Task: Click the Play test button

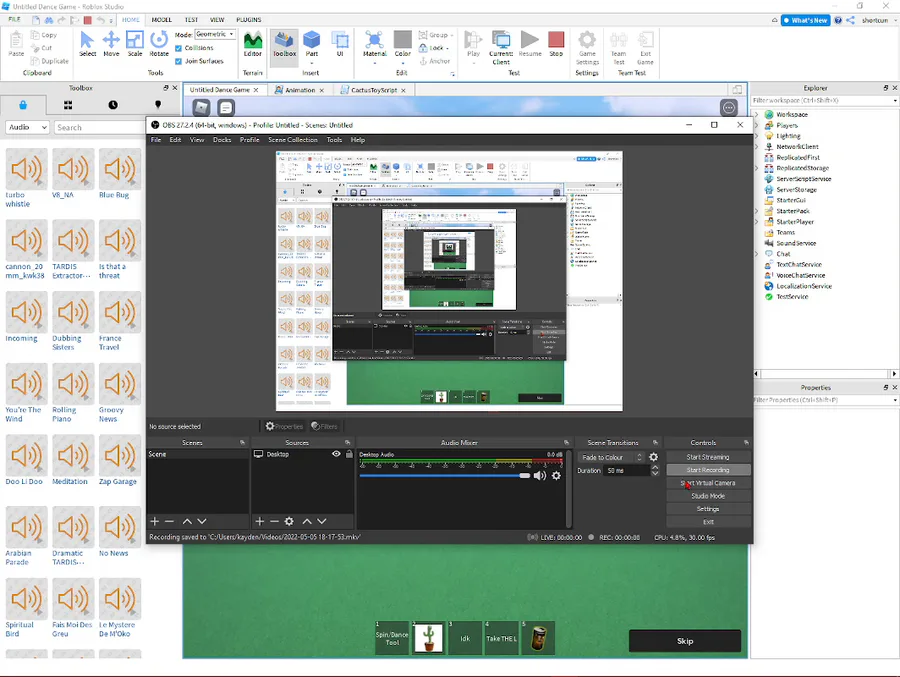Action: click(474, 45)
